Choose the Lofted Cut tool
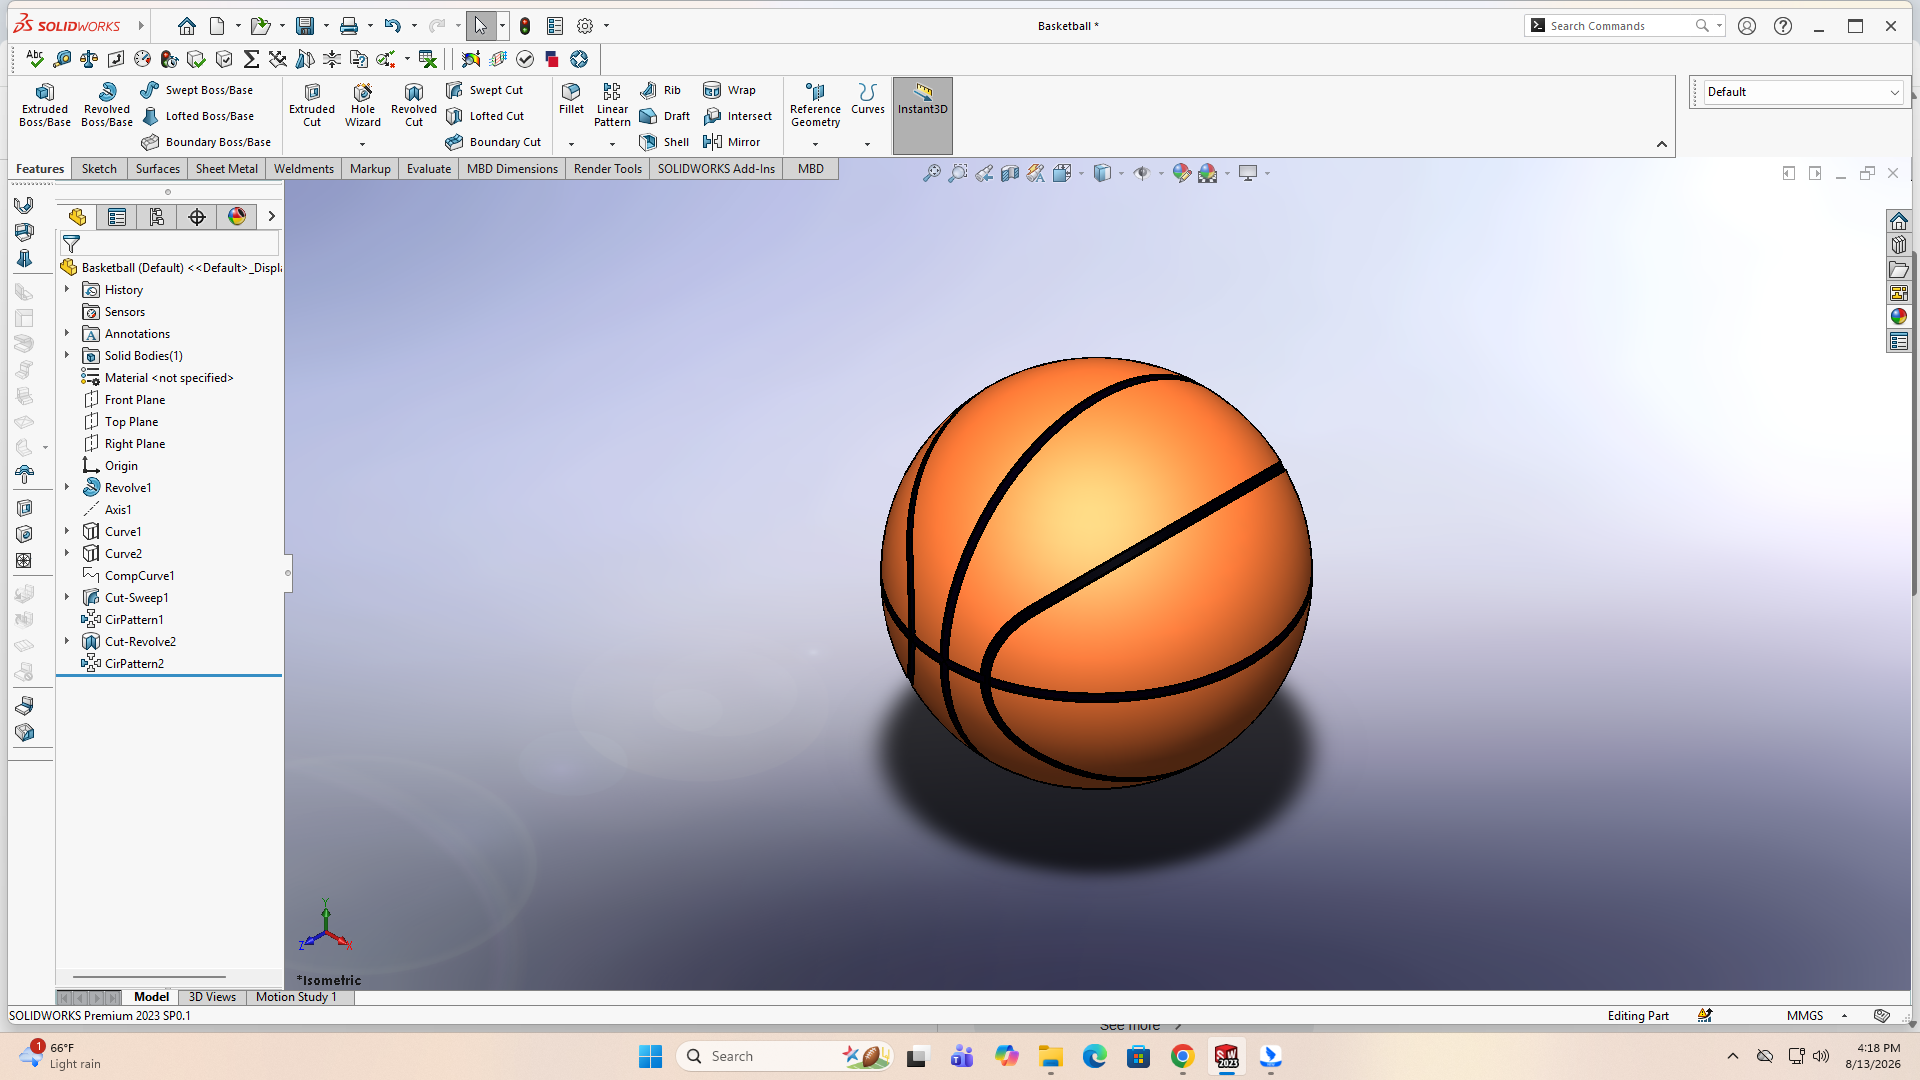Image resolution: width=1920 pixels, height=1080 pixels. click(484, 116)
